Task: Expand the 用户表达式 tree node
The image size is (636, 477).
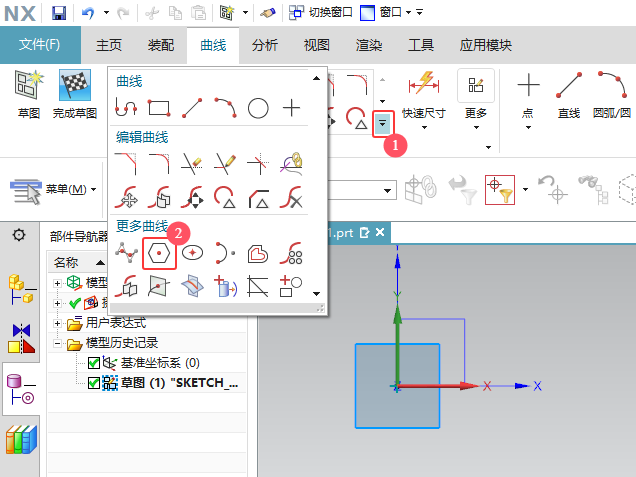Action: tap(57, 323)
